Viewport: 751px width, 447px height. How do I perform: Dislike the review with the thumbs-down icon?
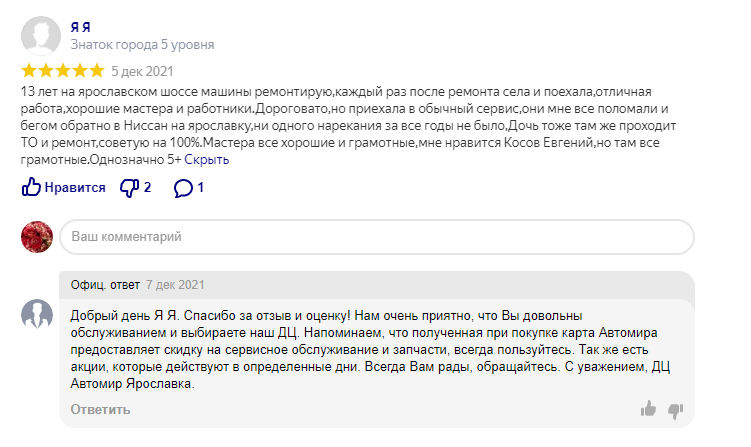tap(129, 187)
